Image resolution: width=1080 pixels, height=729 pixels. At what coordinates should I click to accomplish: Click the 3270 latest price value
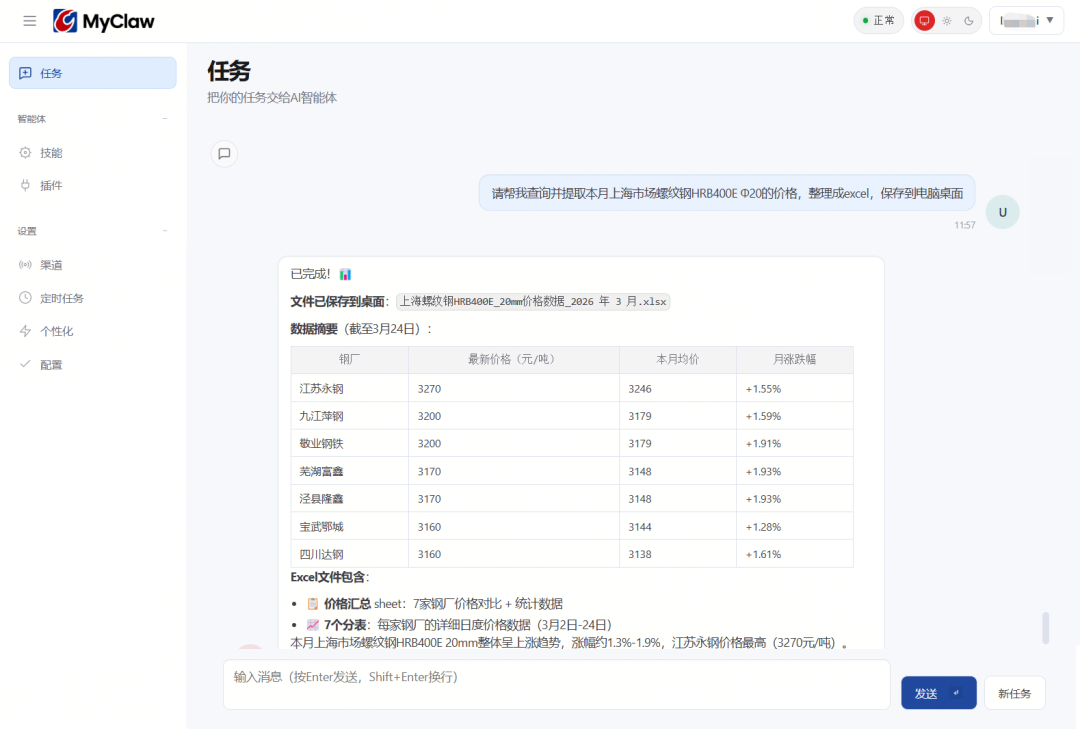point(429,389)
